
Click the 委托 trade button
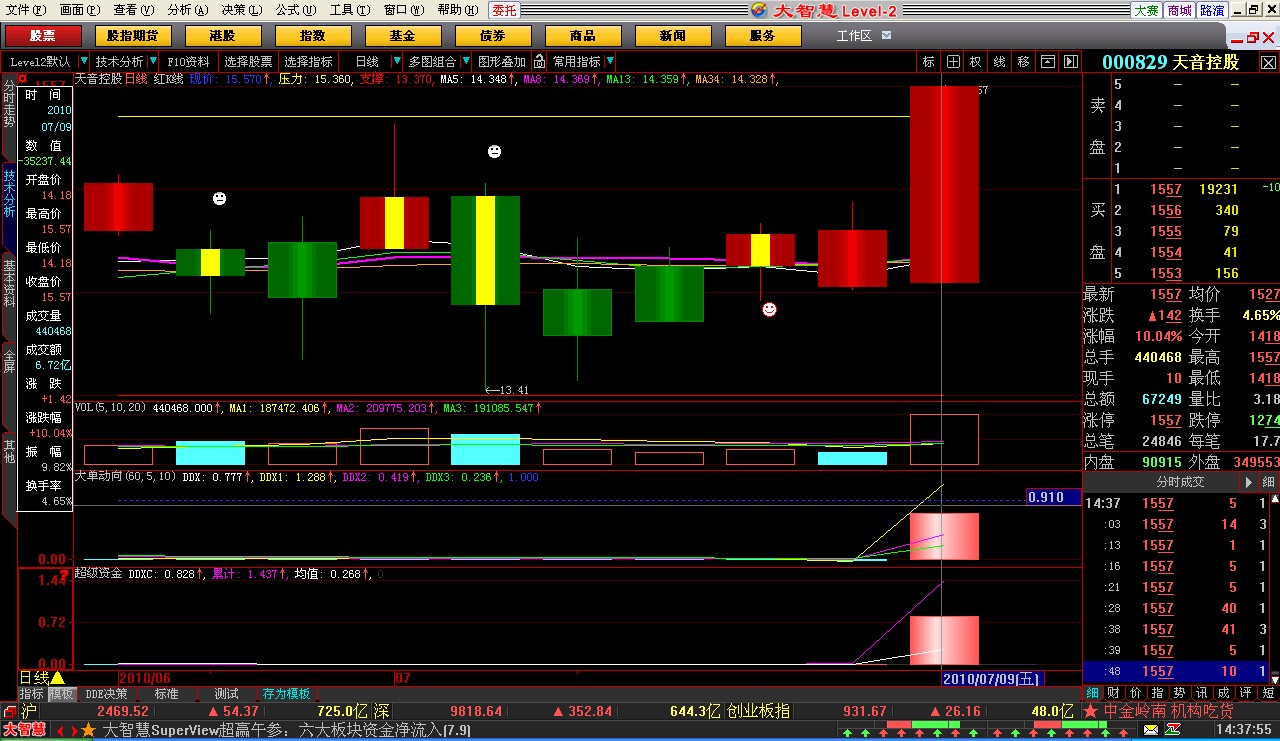click(x=504, y=10)
